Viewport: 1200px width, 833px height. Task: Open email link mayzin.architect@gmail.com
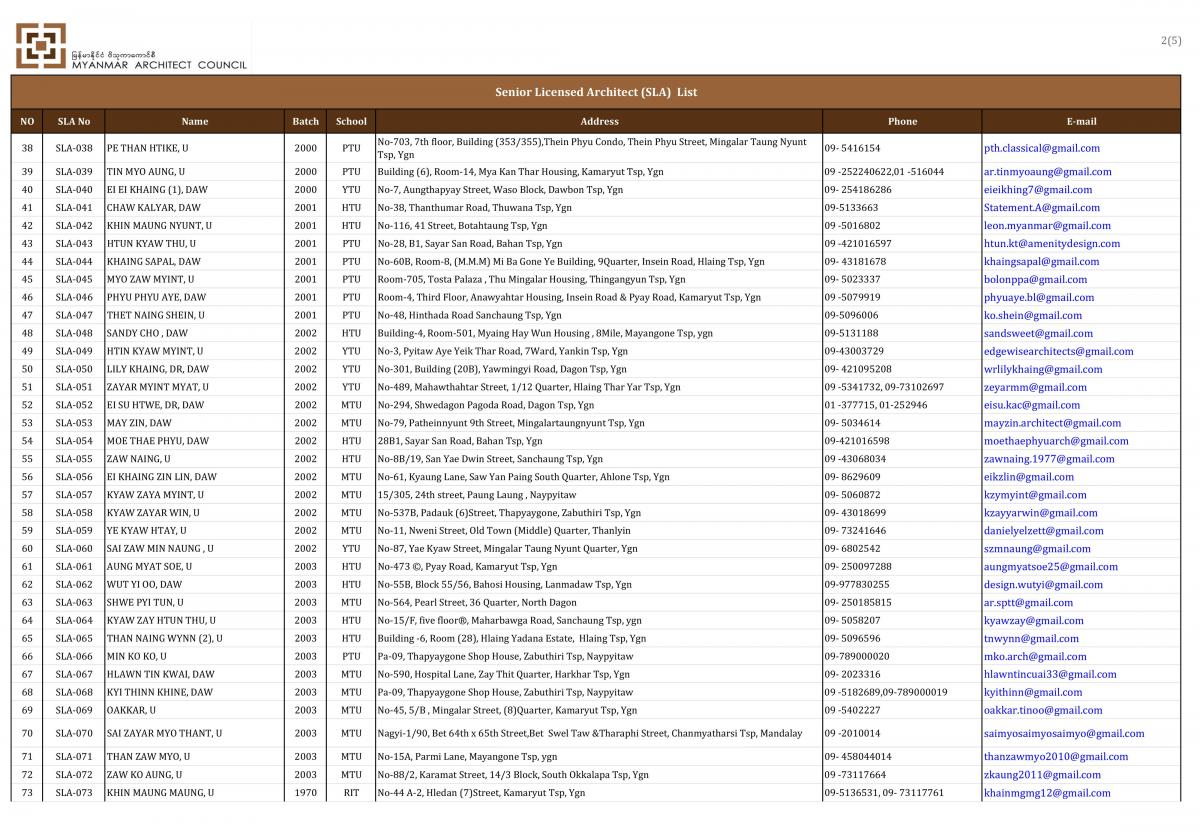1052,423
